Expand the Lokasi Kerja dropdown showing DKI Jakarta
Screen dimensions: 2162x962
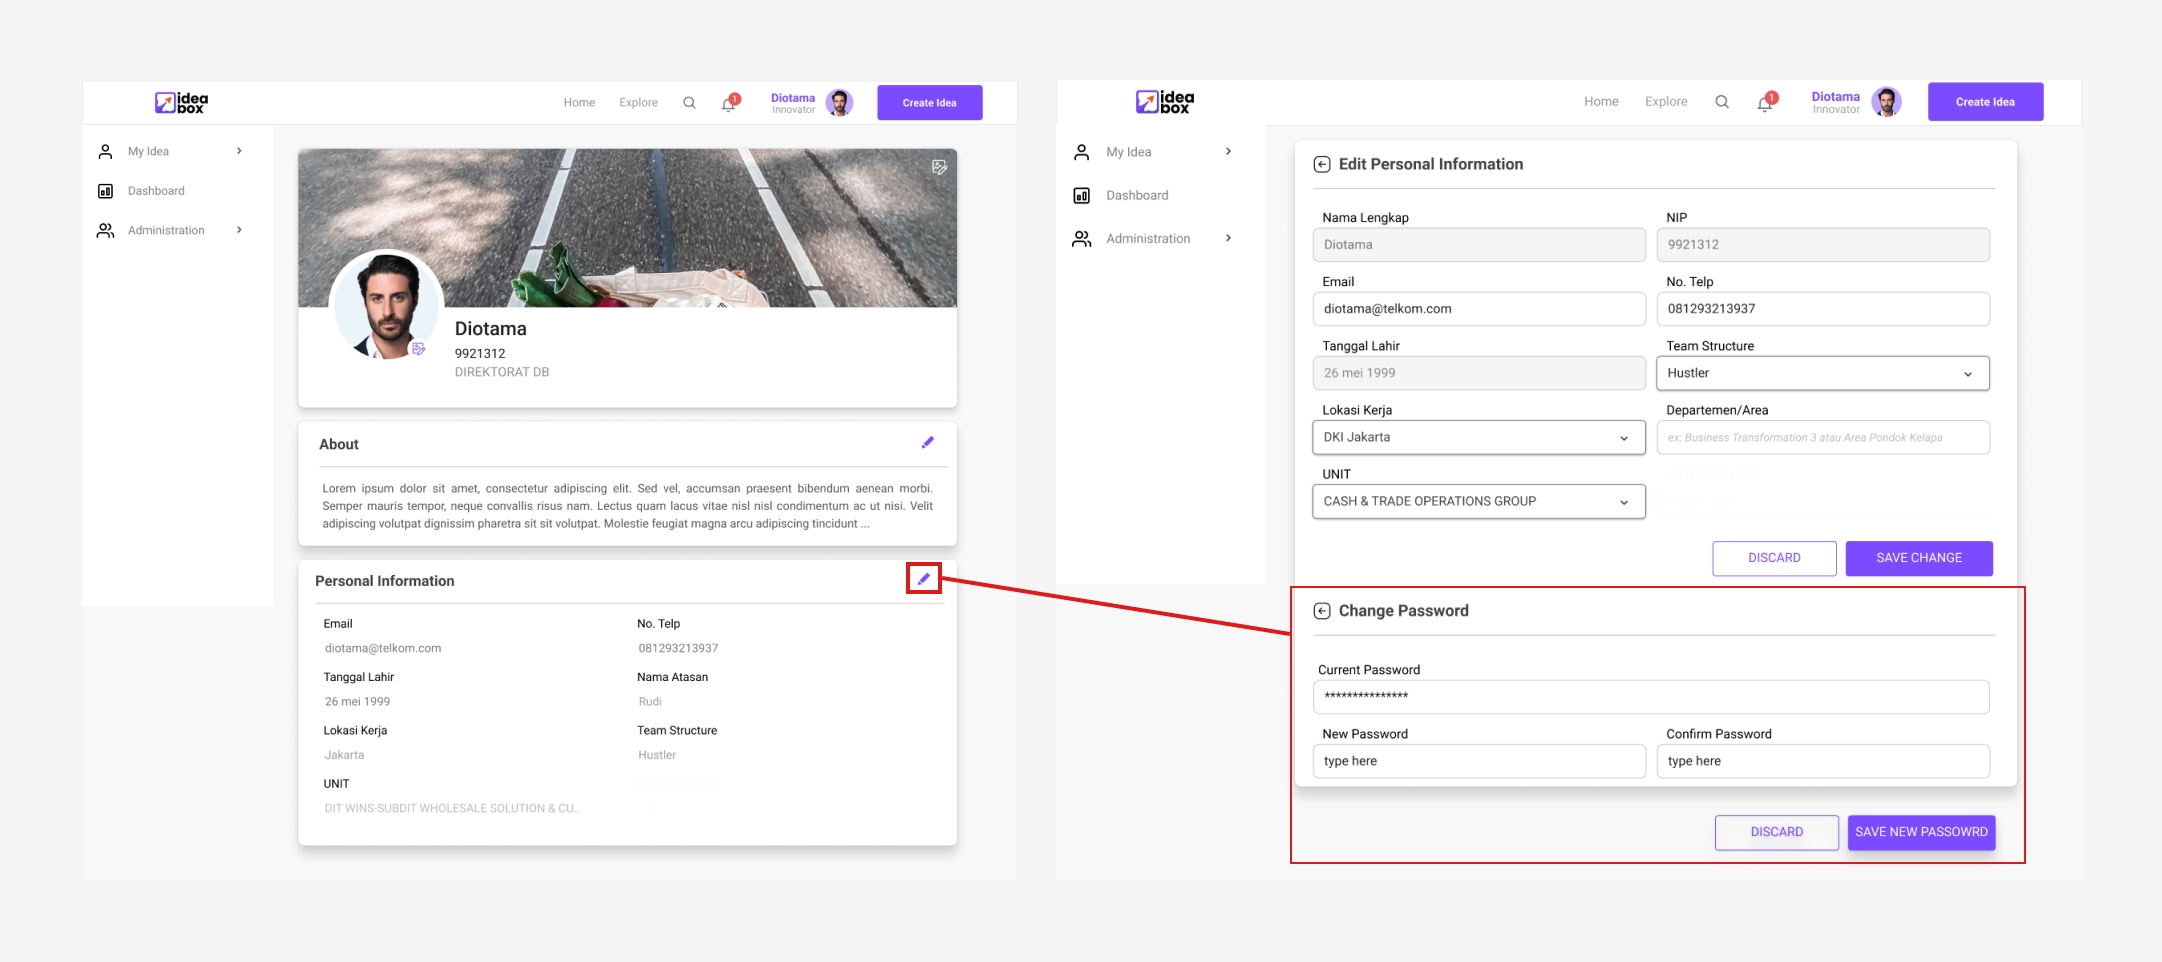tap(1478, 437)
